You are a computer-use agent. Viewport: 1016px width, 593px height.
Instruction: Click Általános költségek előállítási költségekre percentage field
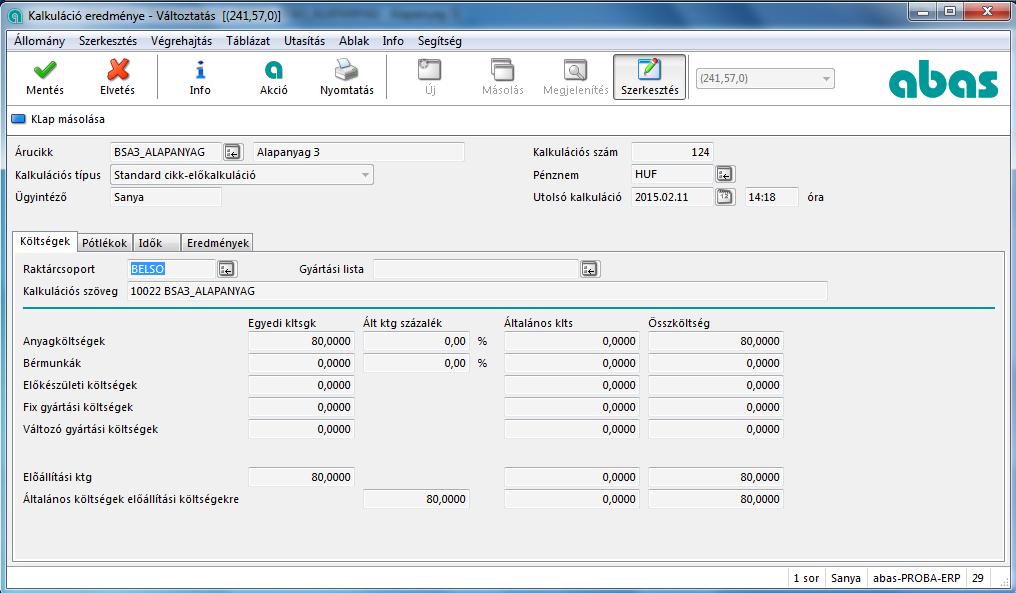pyautogui.click(x=417, y=499)
